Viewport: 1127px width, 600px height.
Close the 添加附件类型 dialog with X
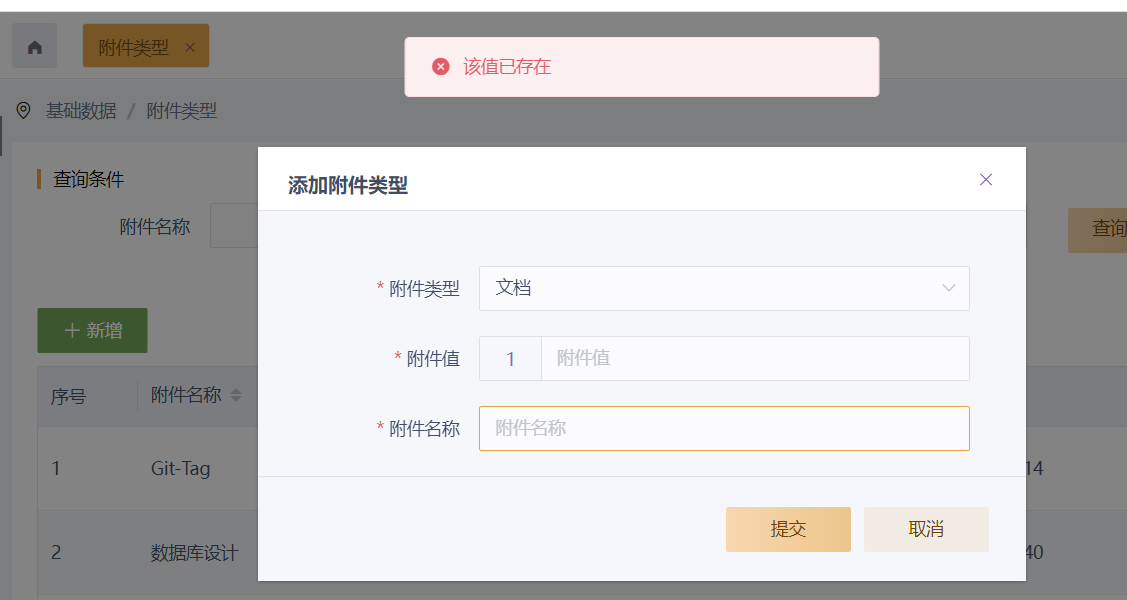(x=986, y=180)
